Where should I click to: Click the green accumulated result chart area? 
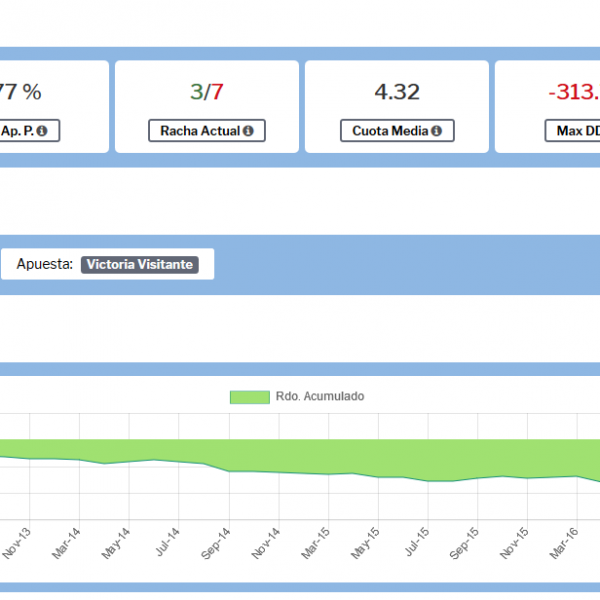pos(300,455)
